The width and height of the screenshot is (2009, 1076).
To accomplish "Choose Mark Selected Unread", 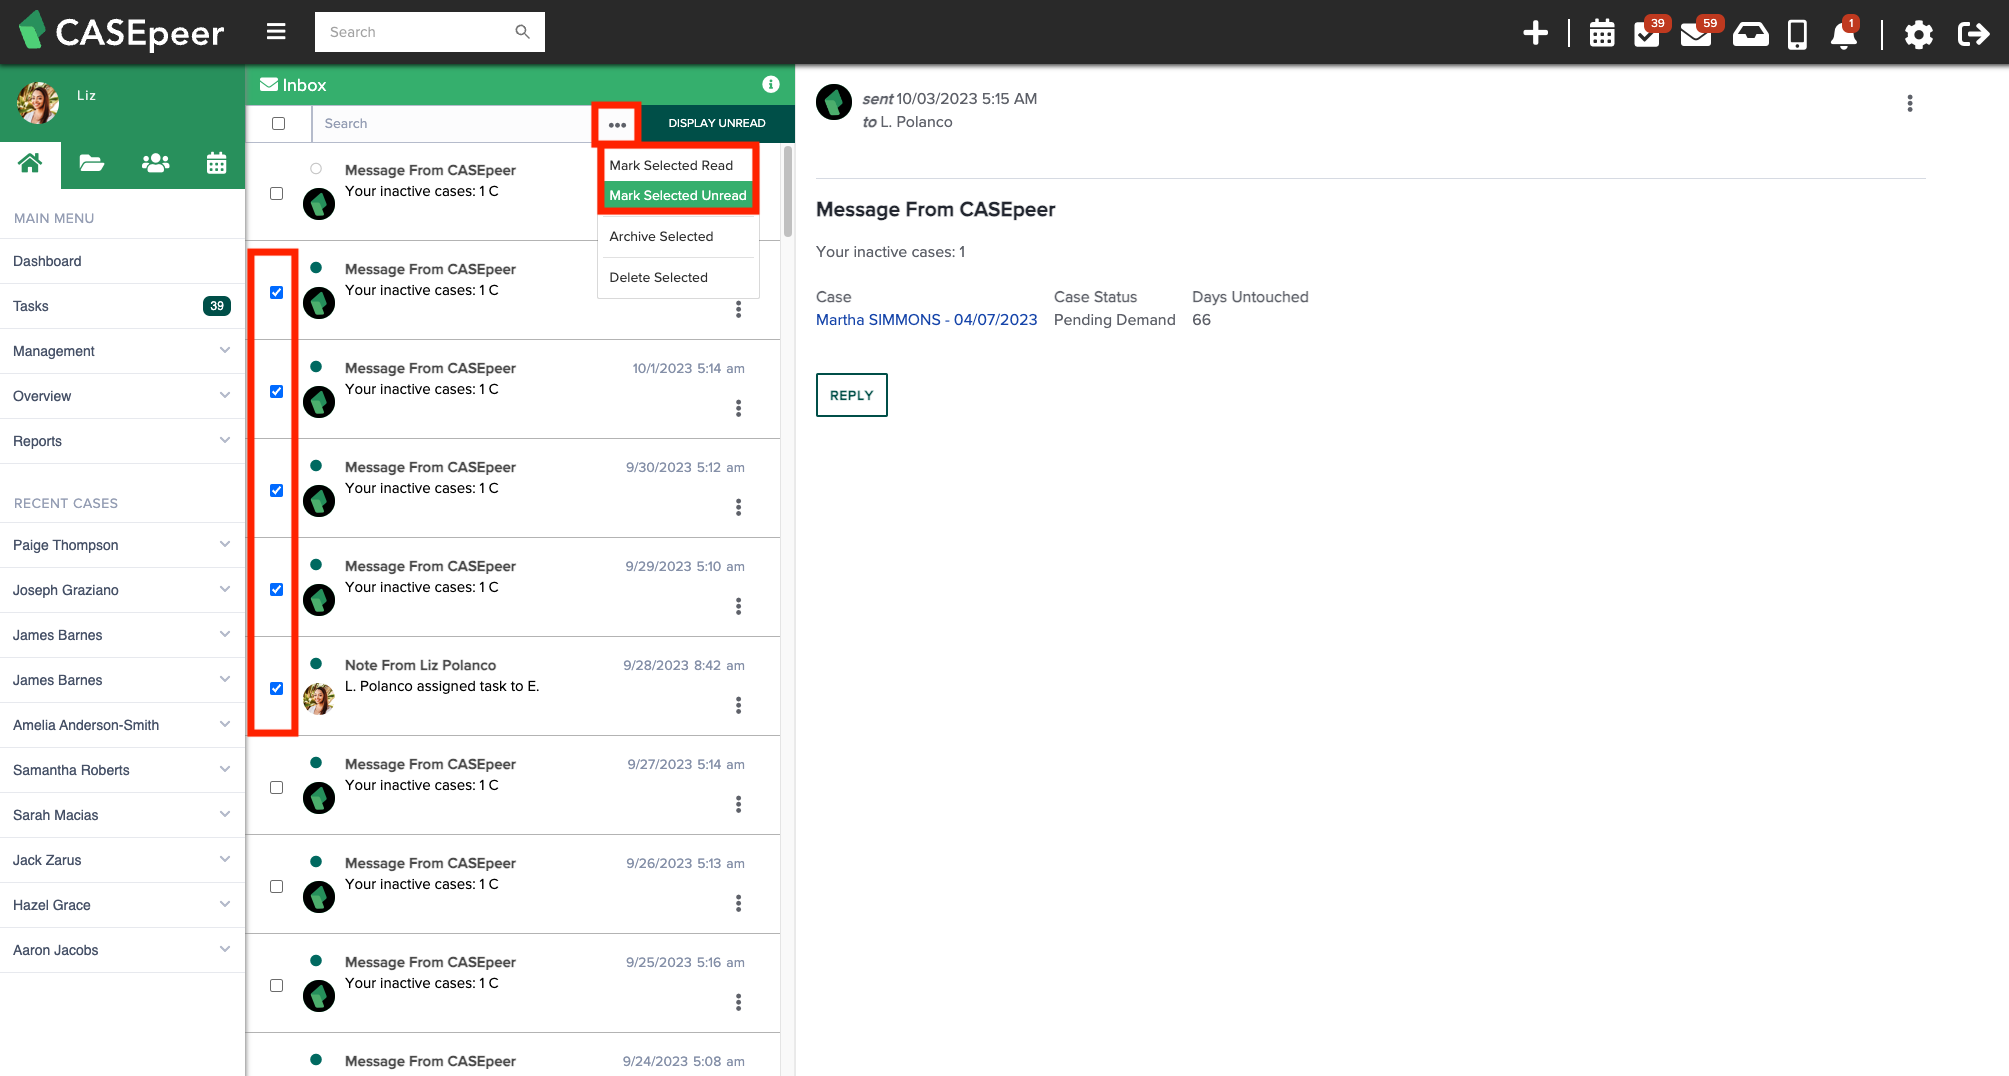I will coord(678,195).
